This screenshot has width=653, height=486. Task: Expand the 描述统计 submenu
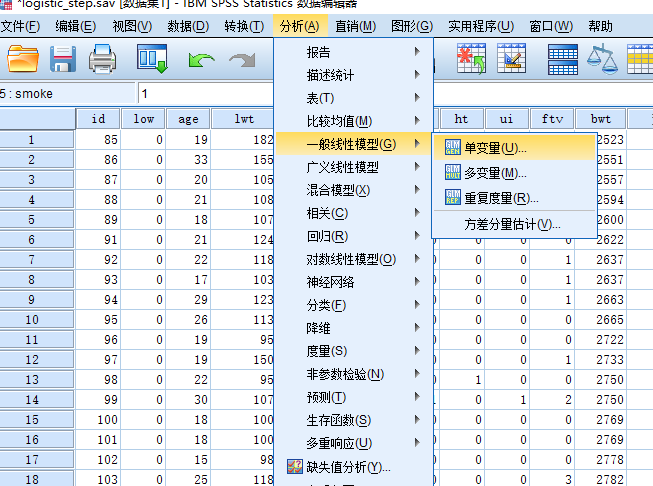click(x=353, y=75)
